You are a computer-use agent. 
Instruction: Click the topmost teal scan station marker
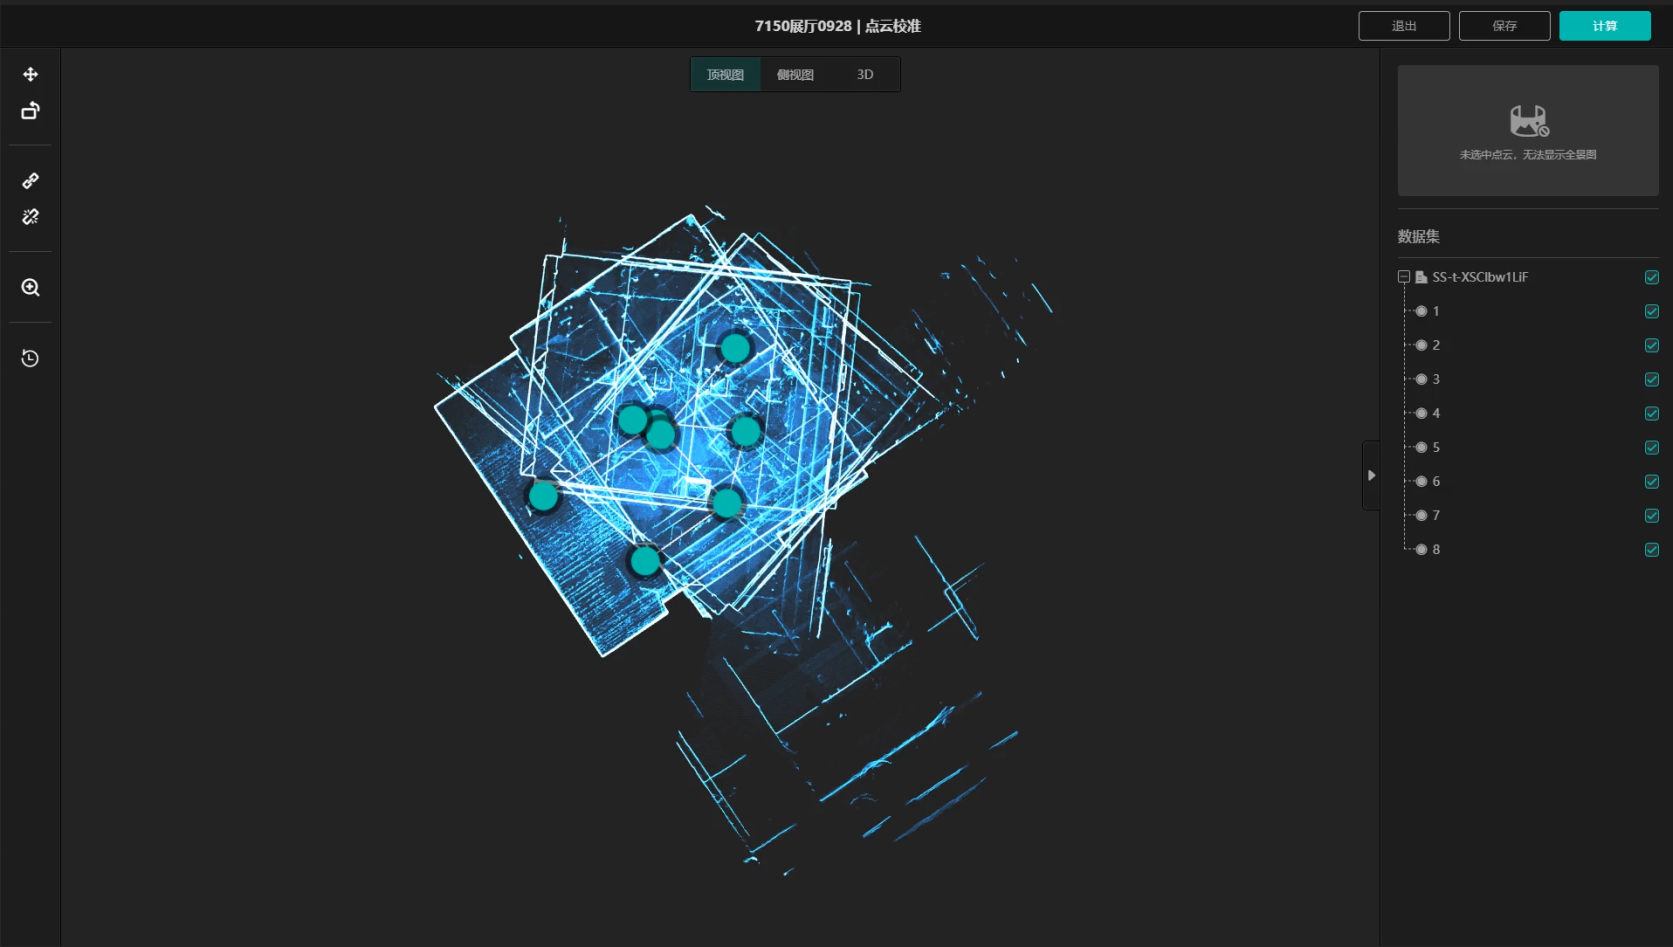[x=735, y=348]
